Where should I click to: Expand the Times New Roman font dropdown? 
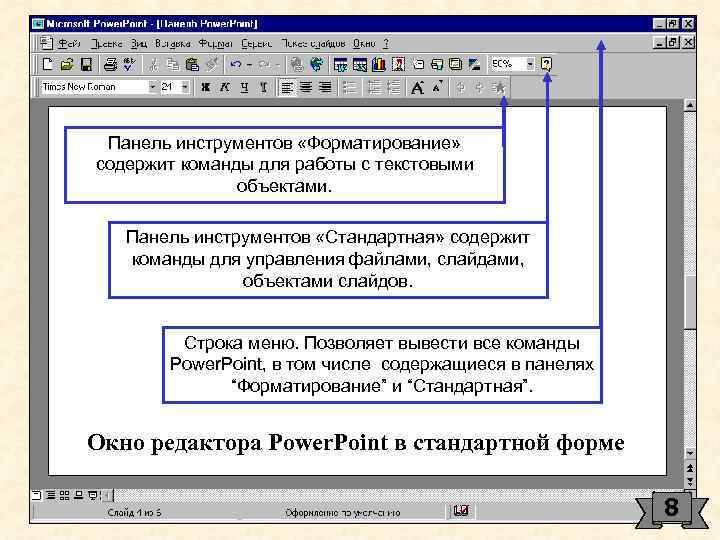[x=152, y=86]
